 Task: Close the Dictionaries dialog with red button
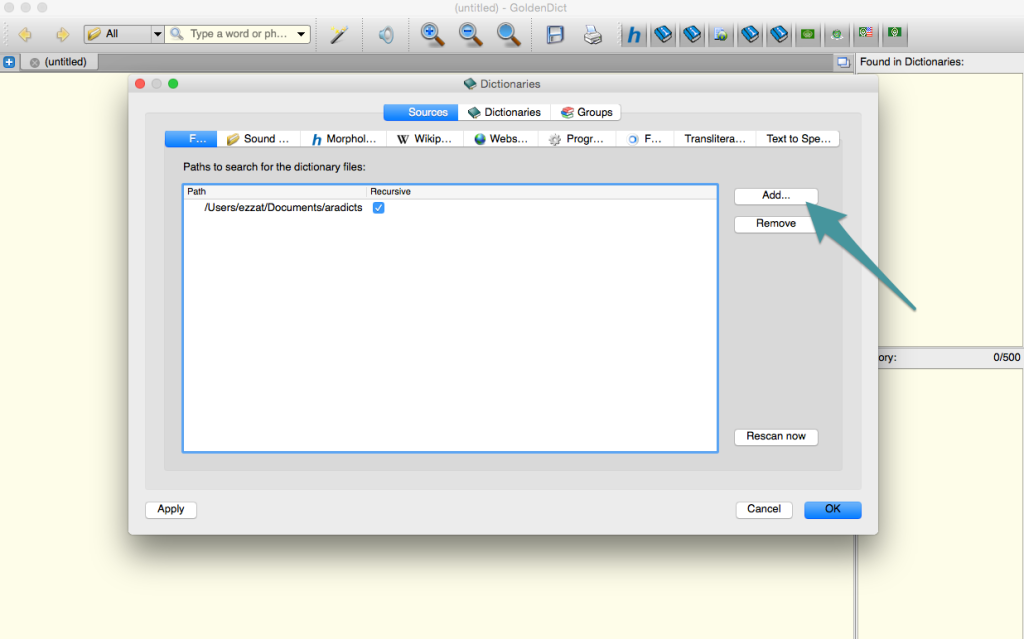pyautogui.click(x=140, y=84)
